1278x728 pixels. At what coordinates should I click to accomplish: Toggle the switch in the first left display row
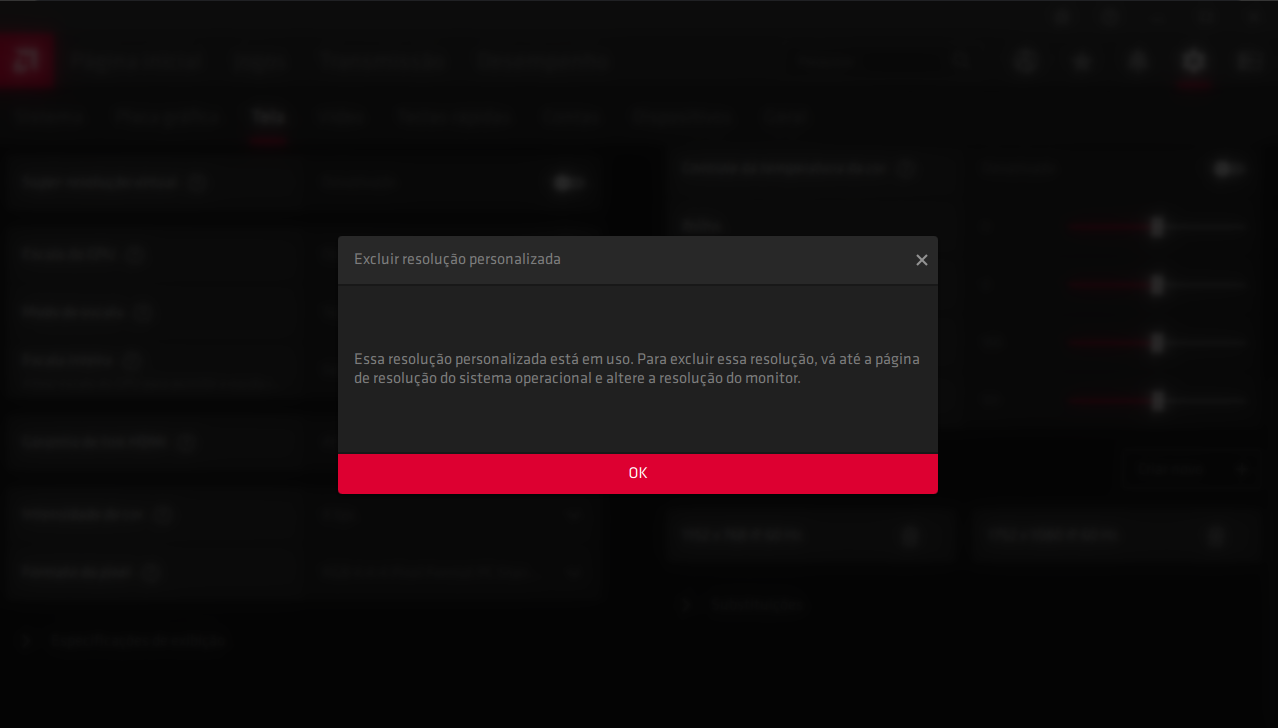(x=569, y=183)
